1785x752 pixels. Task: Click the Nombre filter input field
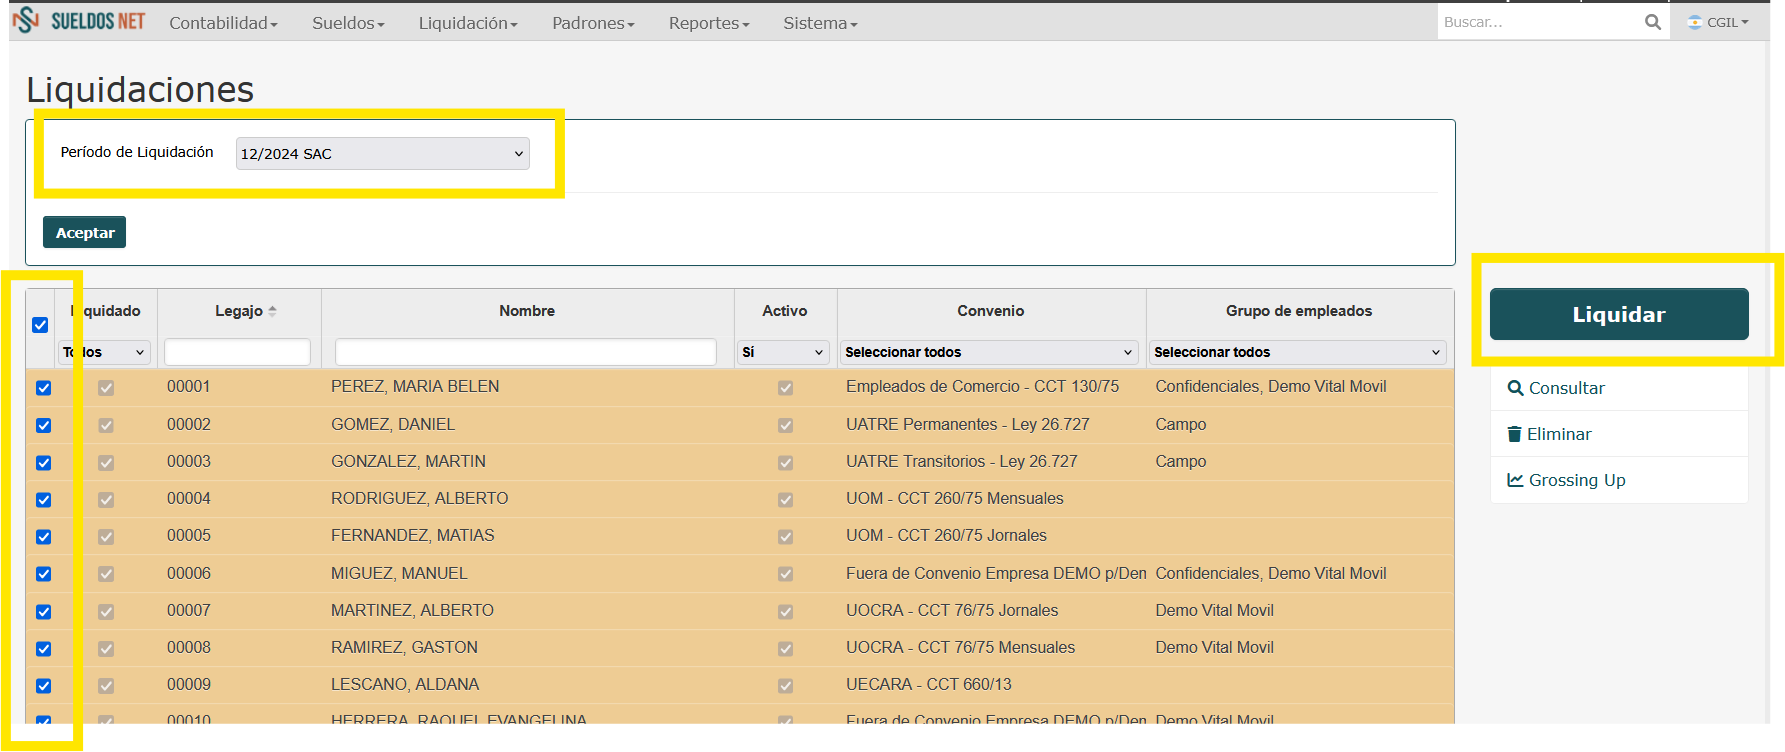[x=526, y=352]
